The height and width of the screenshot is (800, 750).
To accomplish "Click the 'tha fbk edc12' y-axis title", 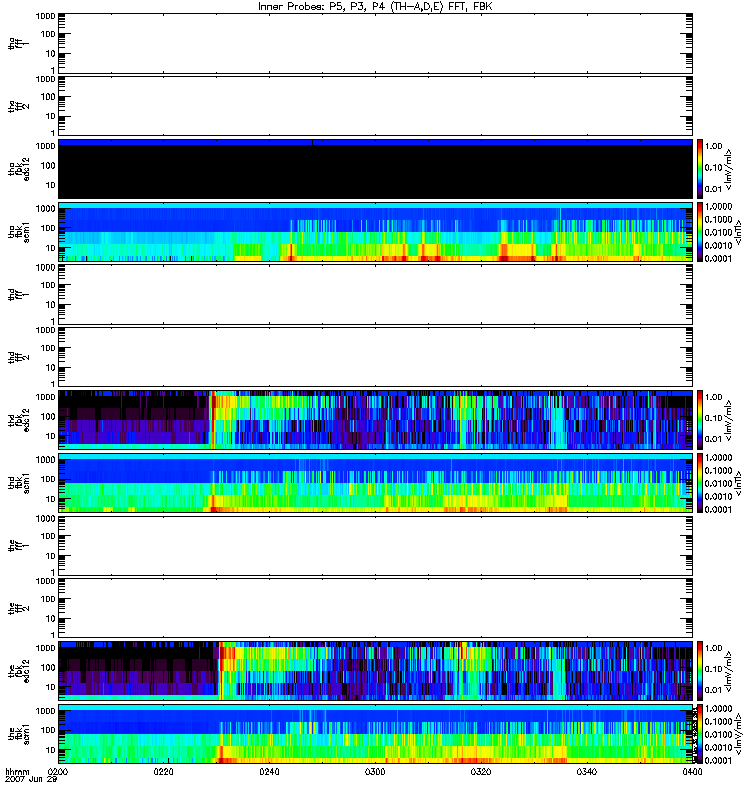I will [x=19, y=169].
